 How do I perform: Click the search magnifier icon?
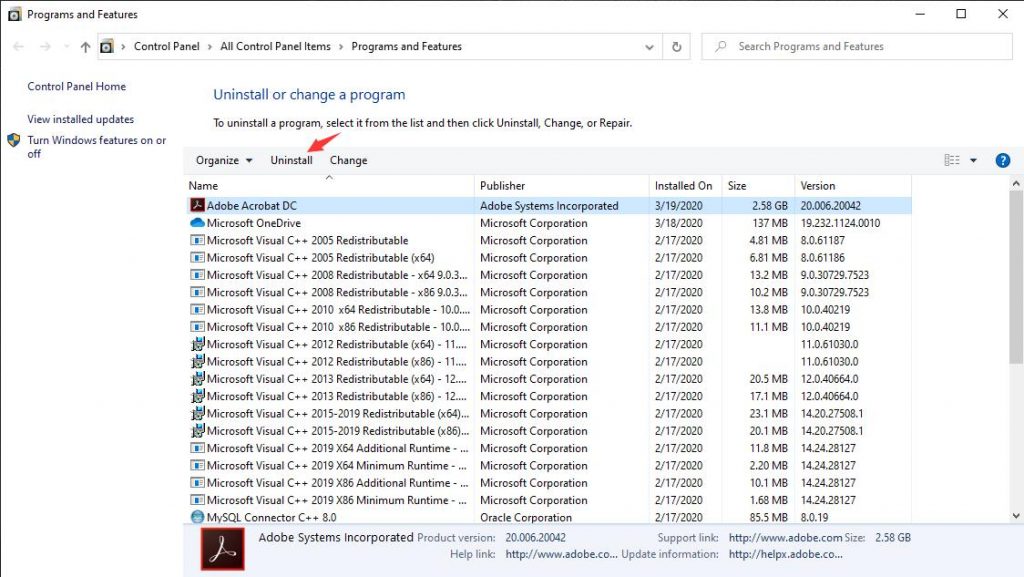click(721, 46)
